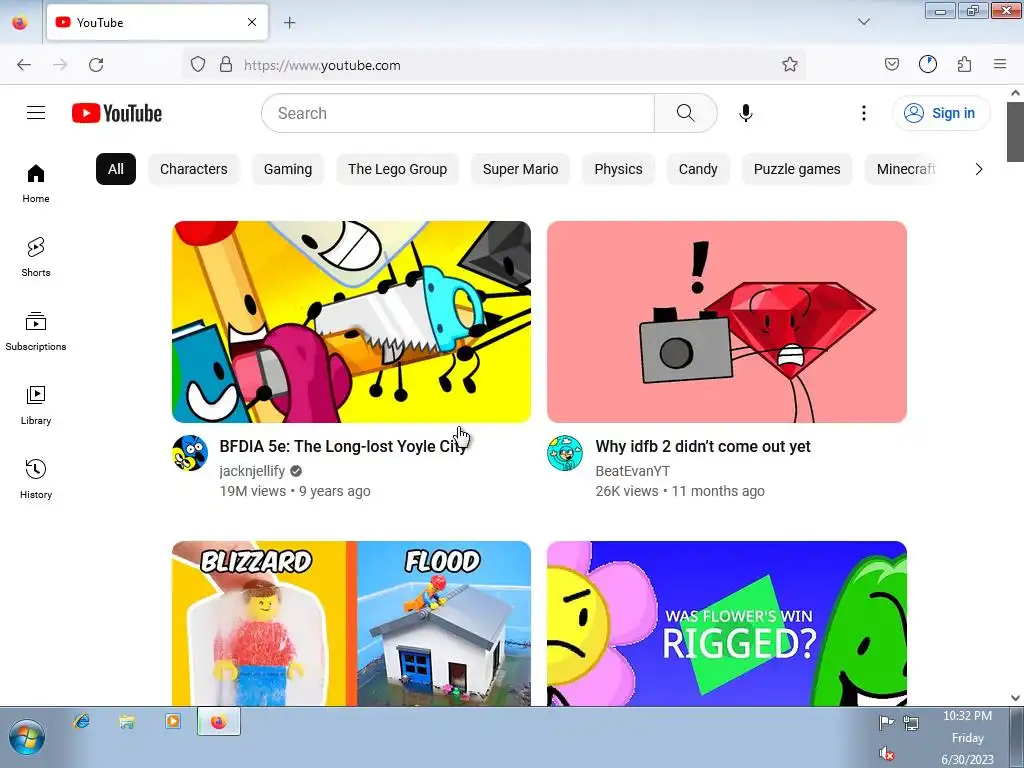1024x768 pixels.
Task: Bookmark this page with the star icon
Action: pos(790,65)
